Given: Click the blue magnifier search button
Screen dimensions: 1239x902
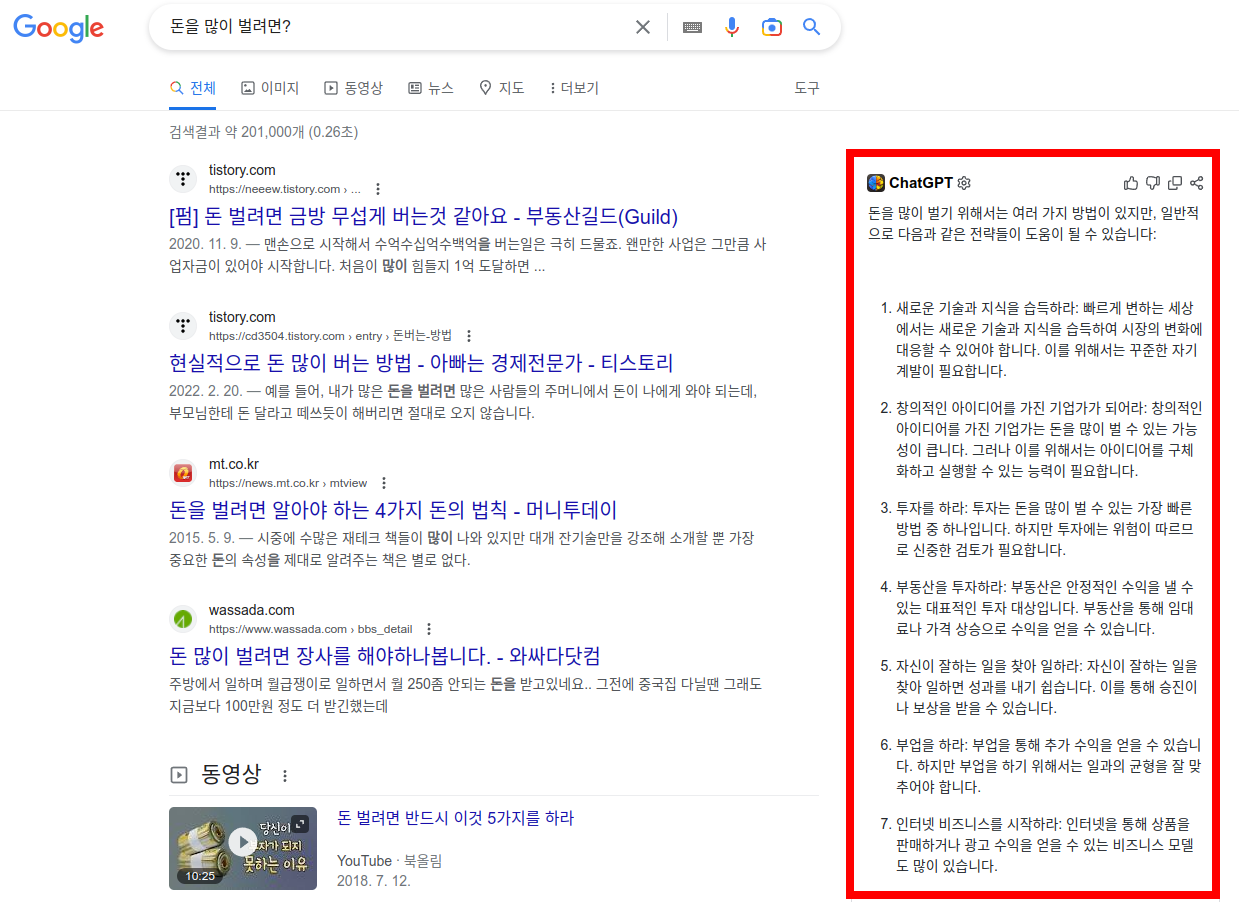Looking at the screenshot, I should (811, 27).
